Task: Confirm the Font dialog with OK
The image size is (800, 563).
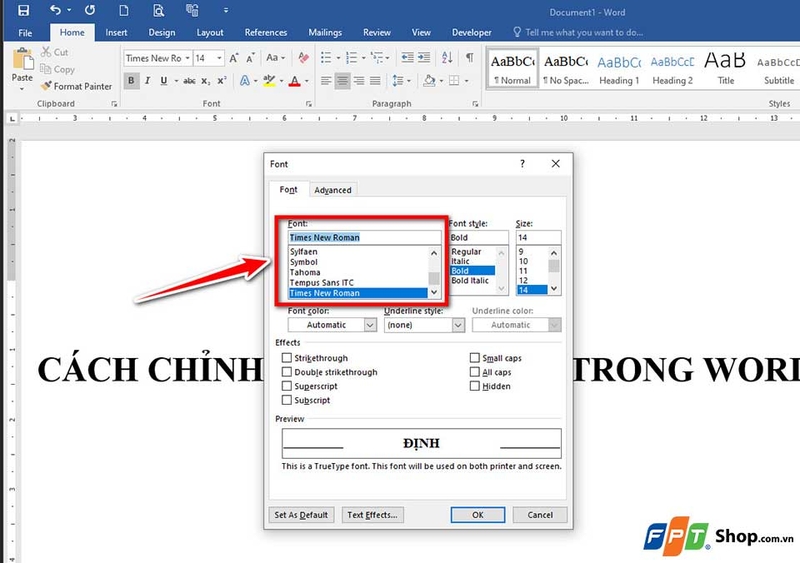Action: [x=478, y=515]
